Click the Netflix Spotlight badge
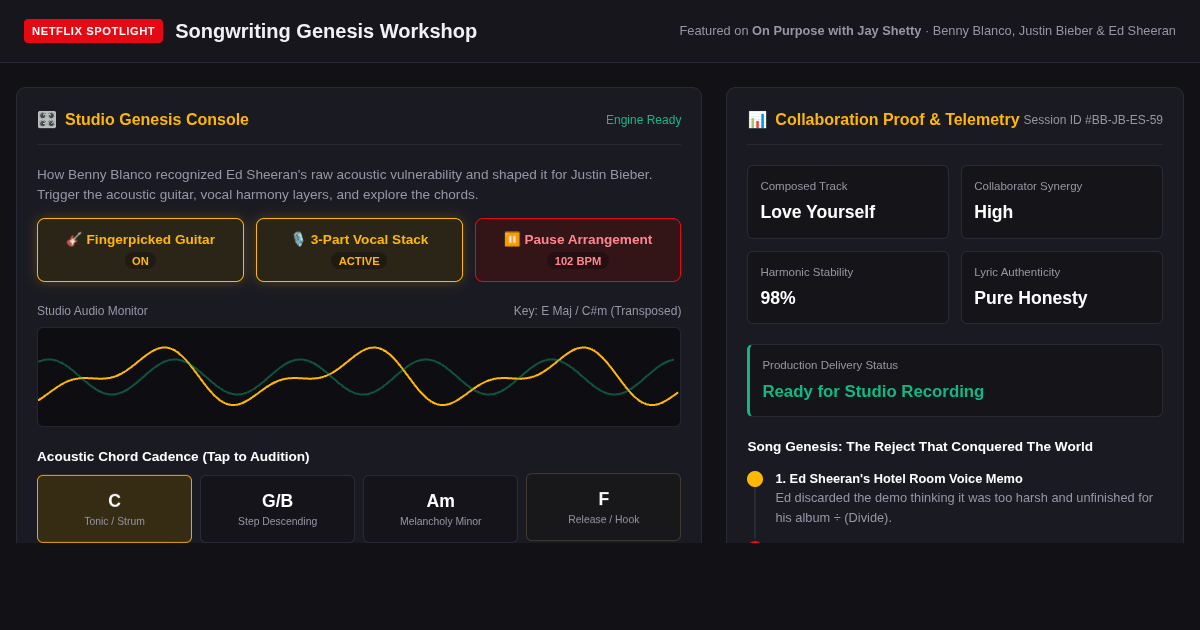1200x630 pixels. [93, 31]
